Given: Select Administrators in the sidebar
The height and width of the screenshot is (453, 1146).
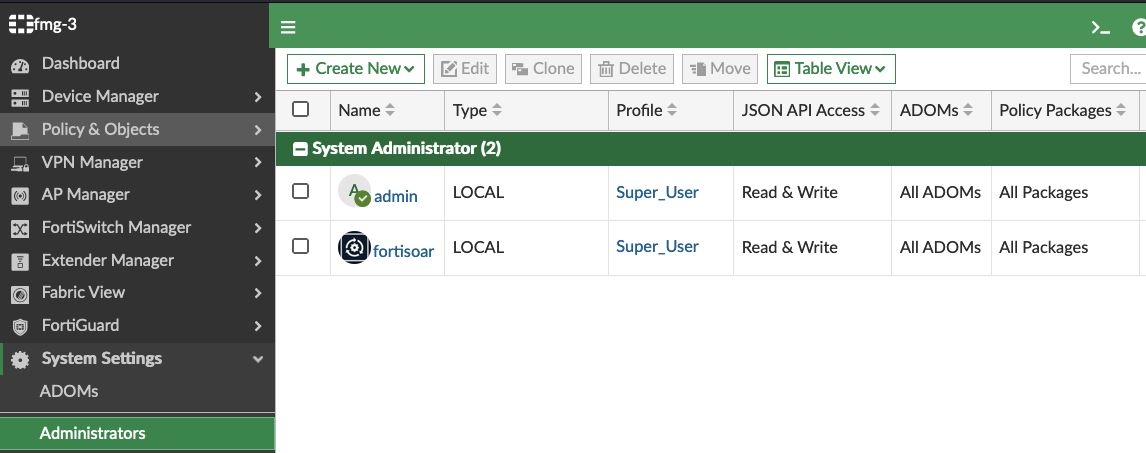Looking at the screenshot, I should pyautogui.click(x=137, y=433).
